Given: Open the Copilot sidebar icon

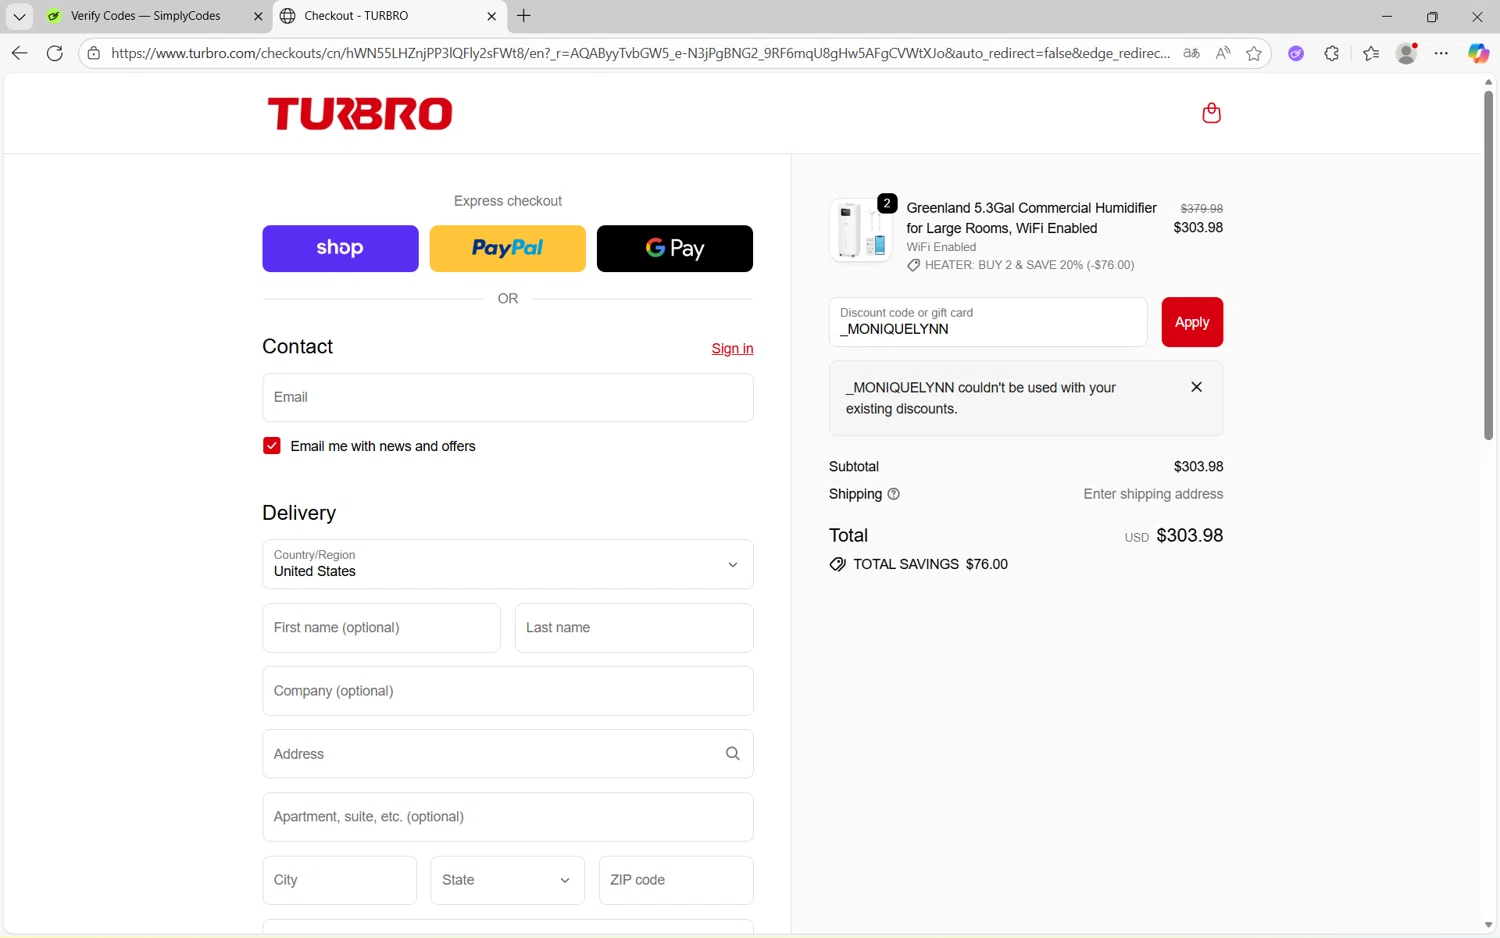Looking at the screenshot, I should pos(1478,53).
